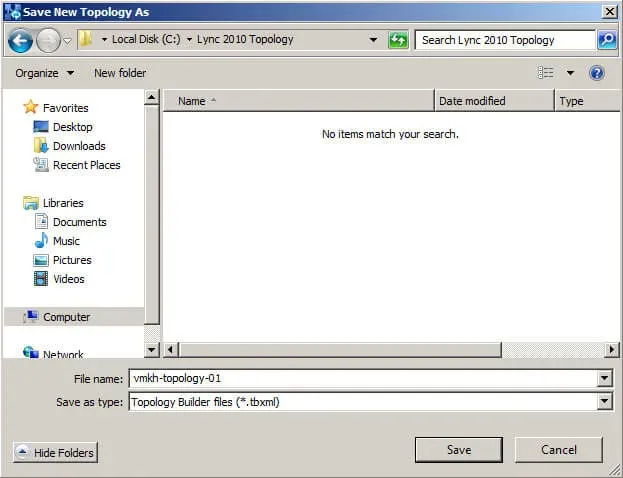The width and height of the screenshot is (623, 478).
Task: Close the Save New Topology As dialog
Action: pos(610,12)
